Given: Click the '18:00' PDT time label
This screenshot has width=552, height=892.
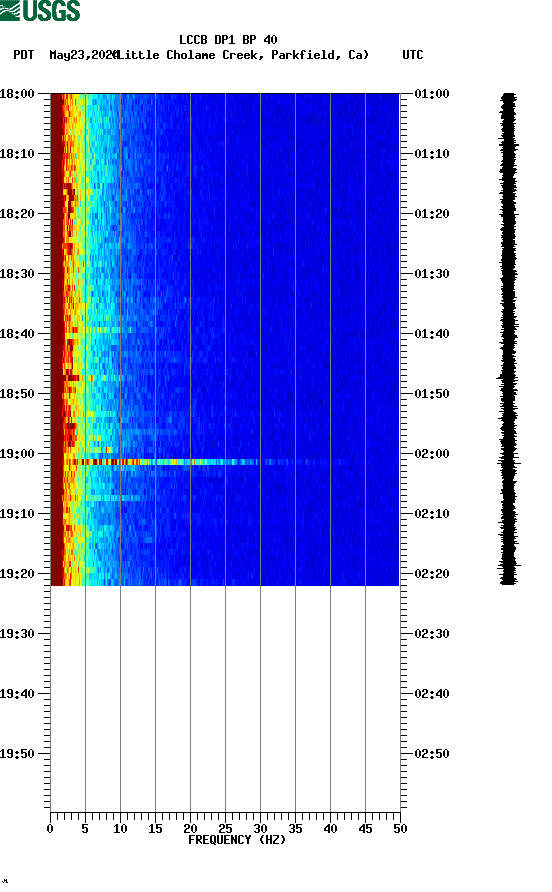Looking at the screenshot, I should (x=17, y=94).
